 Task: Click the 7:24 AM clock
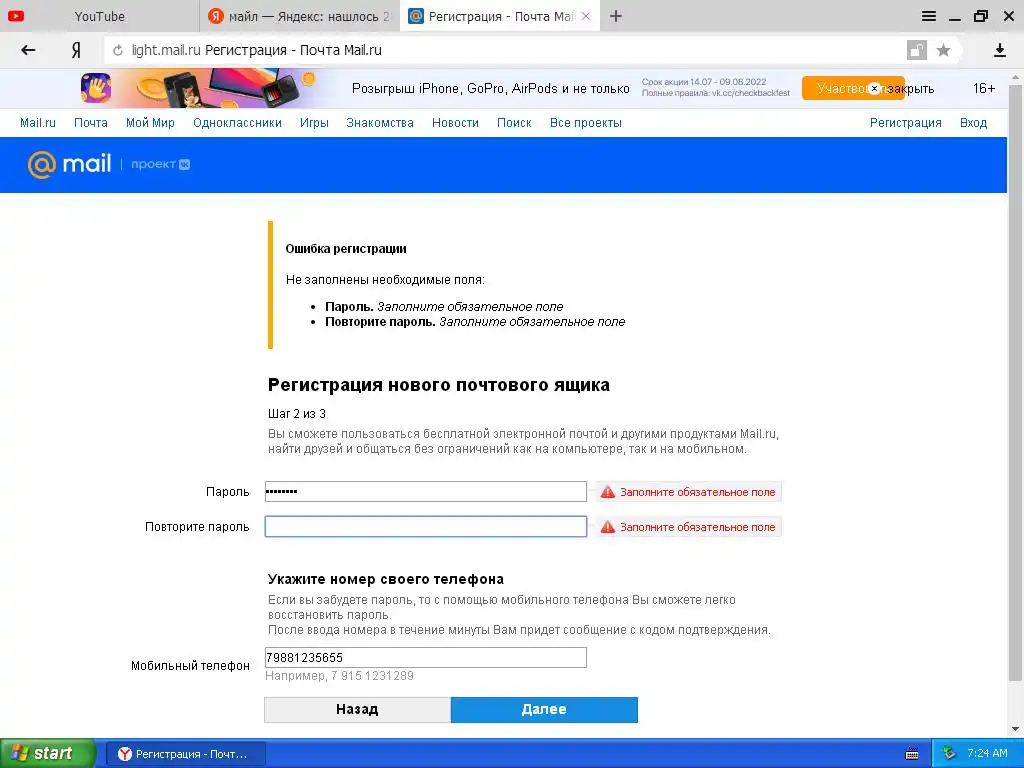pos(987,754)
